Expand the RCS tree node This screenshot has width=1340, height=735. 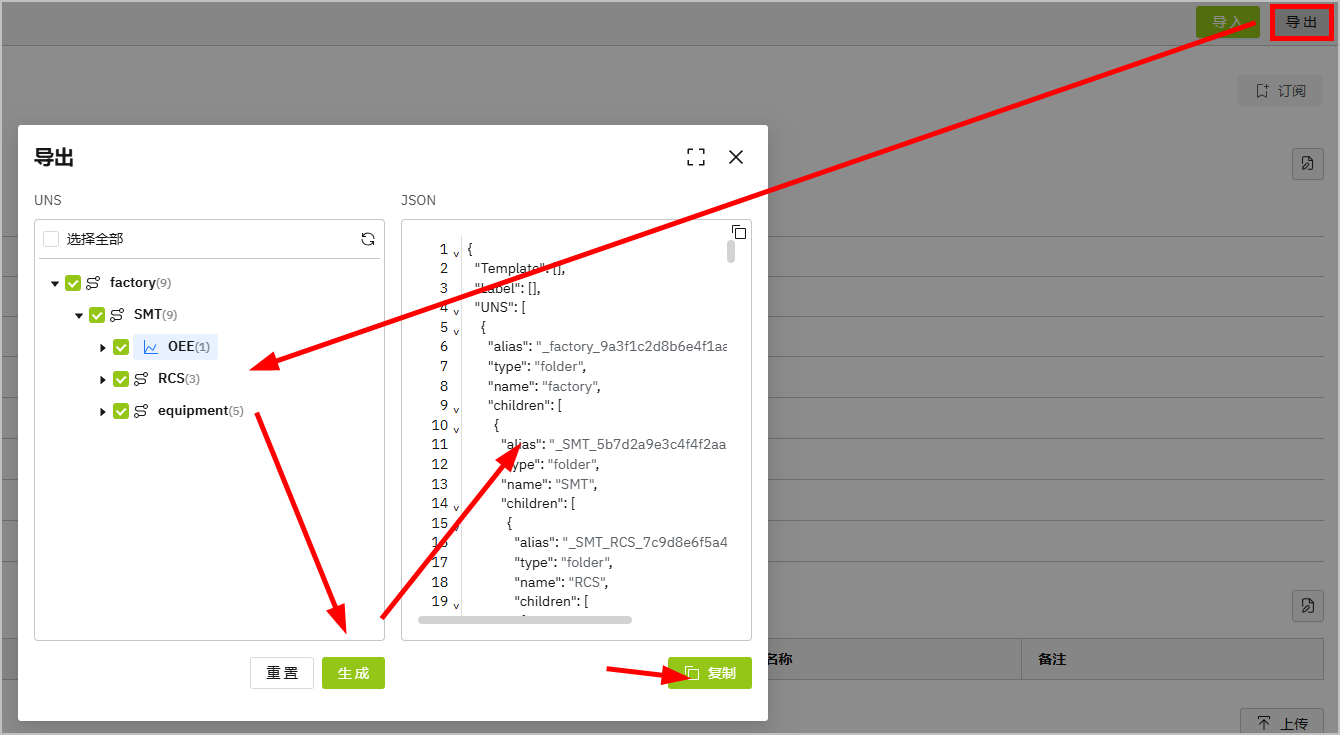[103, 379]
